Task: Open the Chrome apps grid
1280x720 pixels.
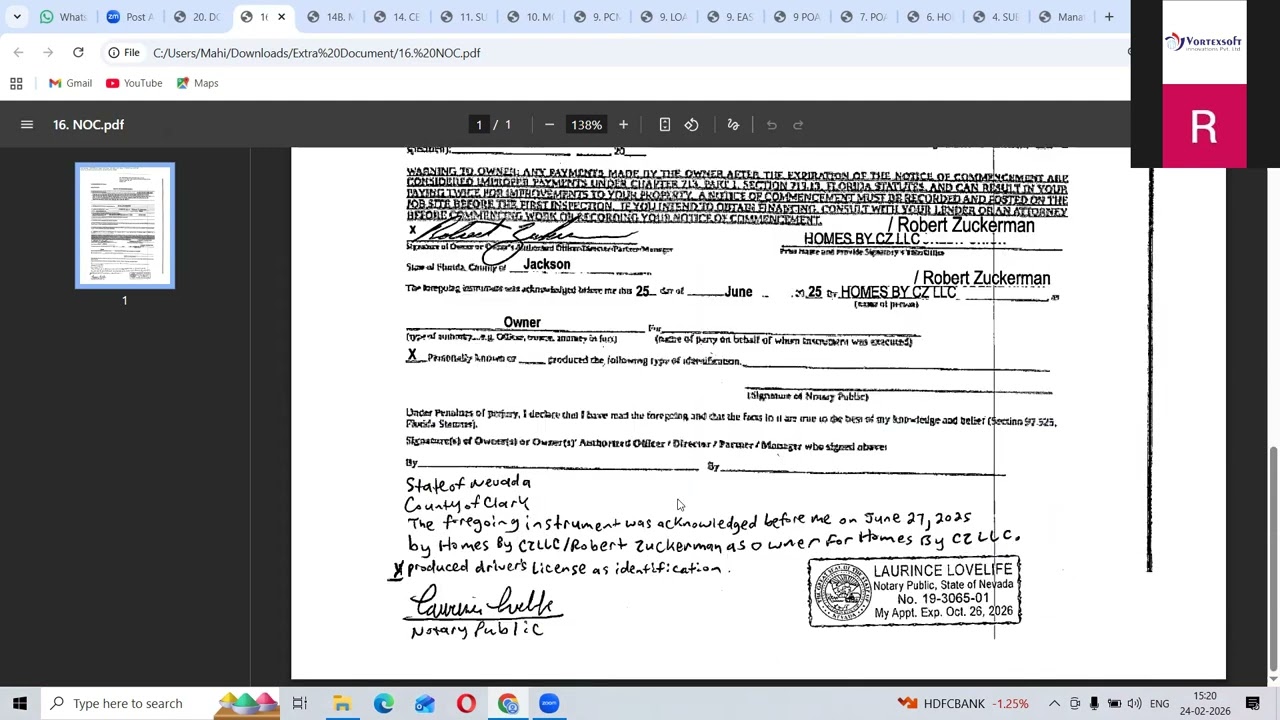Action: [16, 83]
